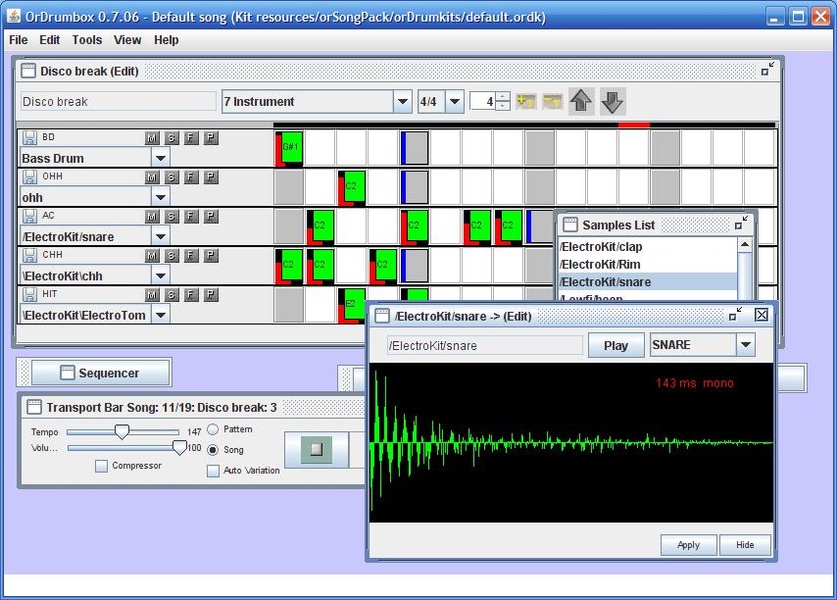
Task: Click the Tempo slider handle
Action: 122,432
